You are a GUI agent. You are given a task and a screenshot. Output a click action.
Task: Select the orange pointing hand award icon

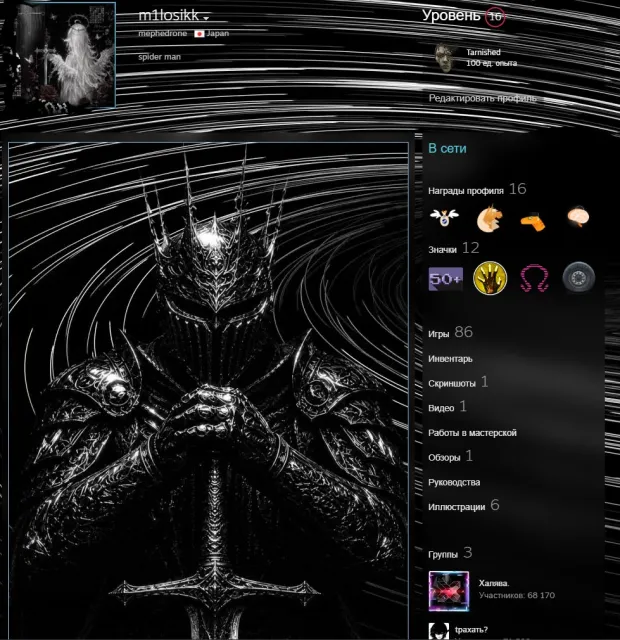533,222
